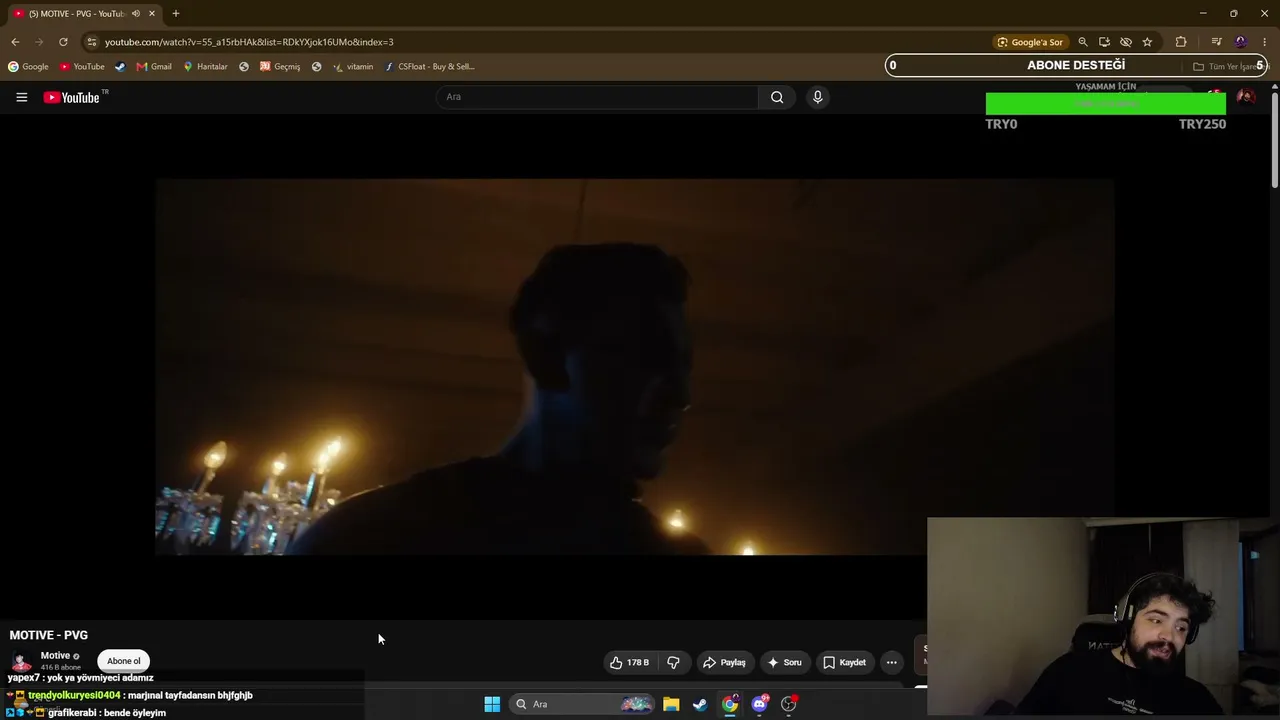Open more actions three-dot menu
The image size is (1280, 720).
pos(892,662)
